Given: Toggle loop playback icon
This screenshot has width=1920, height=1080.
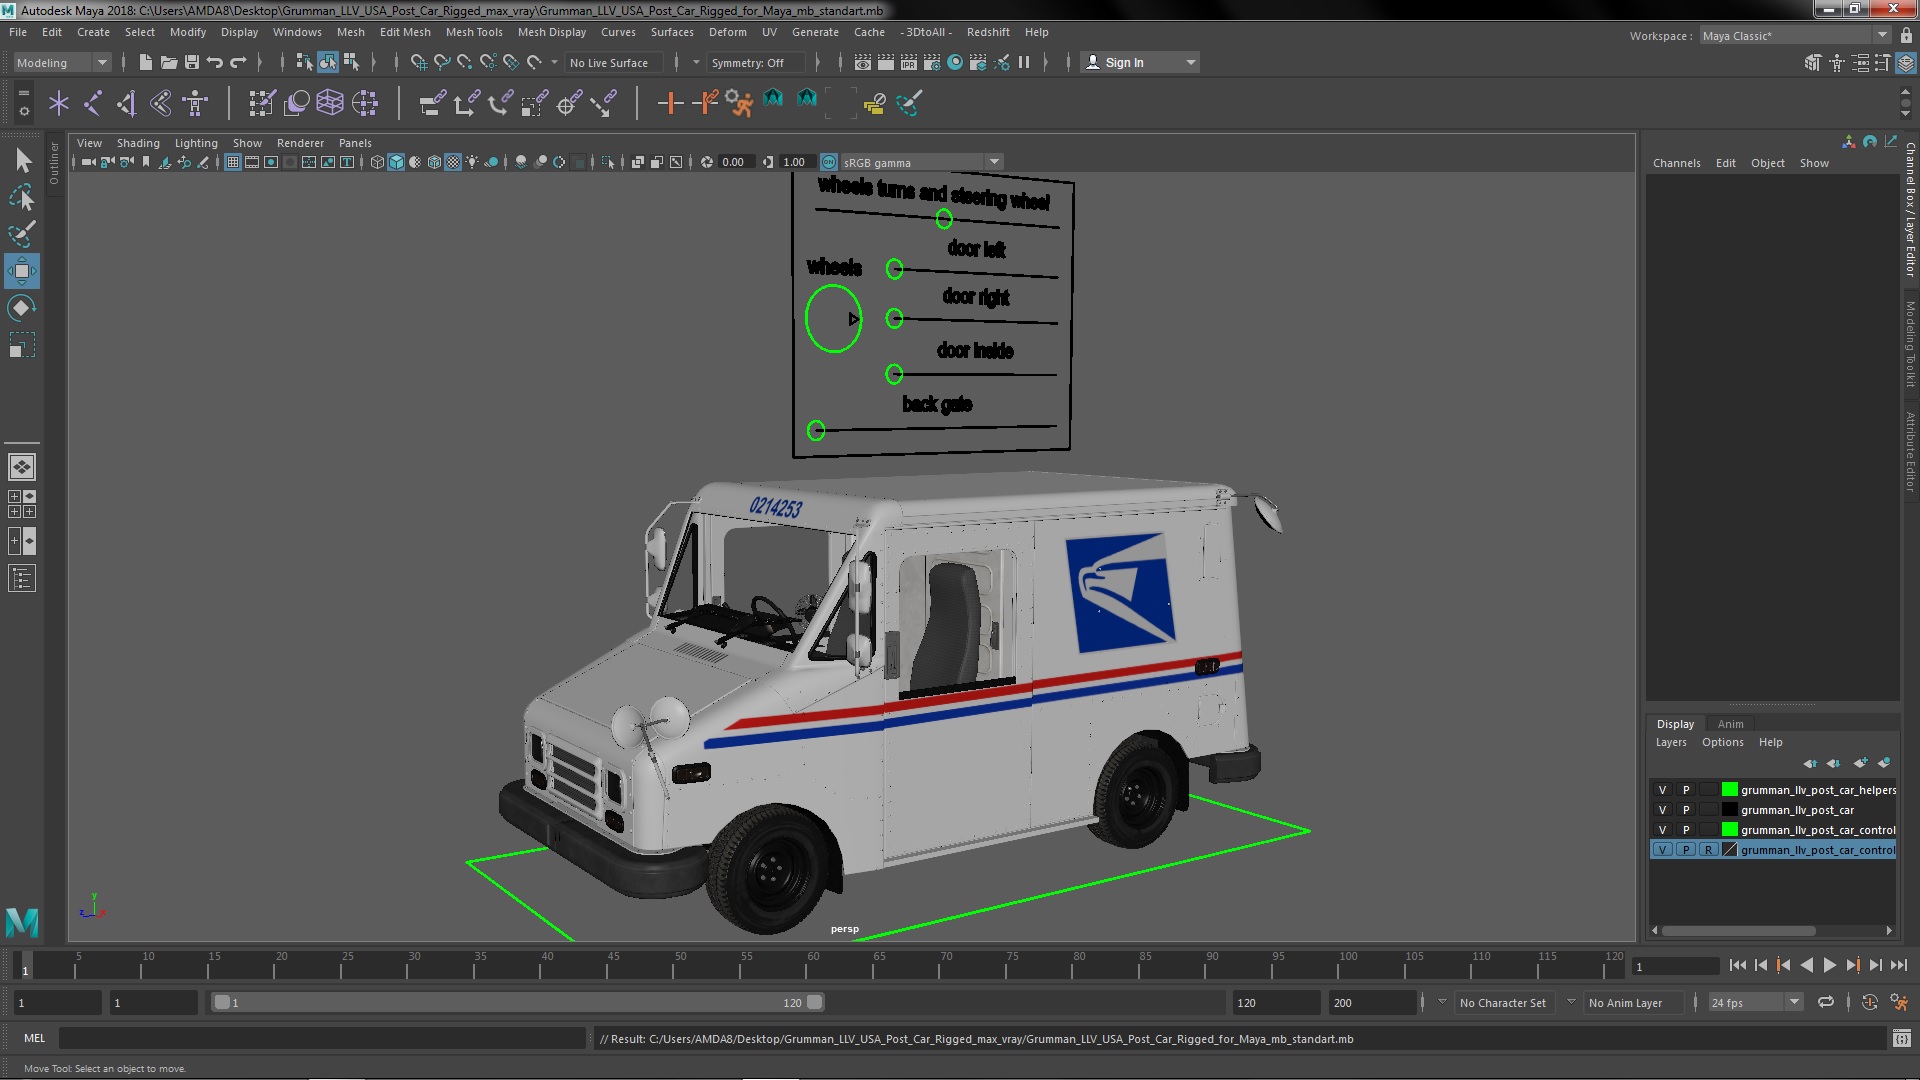Looking at the screenshot, I should (x=1826, y=1002).
